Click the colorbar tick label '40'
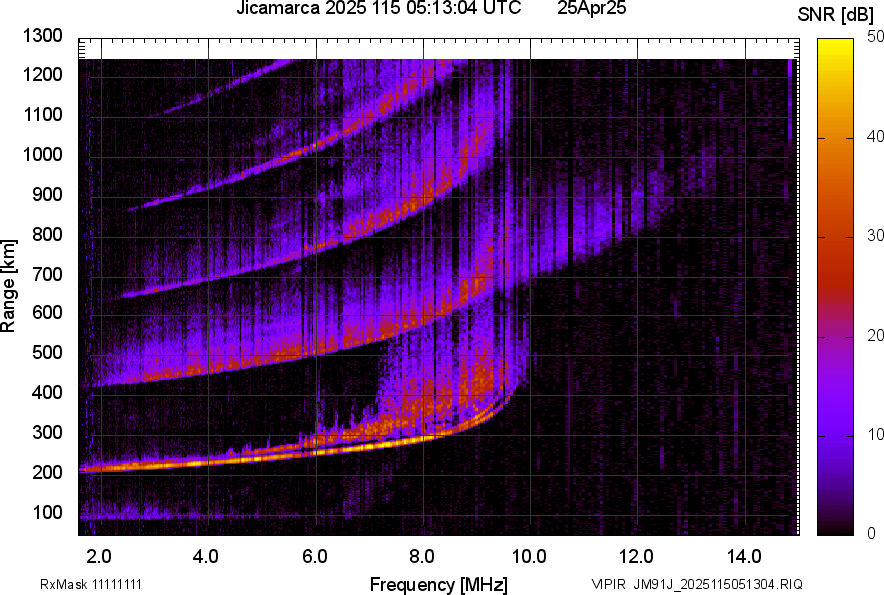Image resolution: width=884 pixels, height=595 pixels. tap(875, 136)
